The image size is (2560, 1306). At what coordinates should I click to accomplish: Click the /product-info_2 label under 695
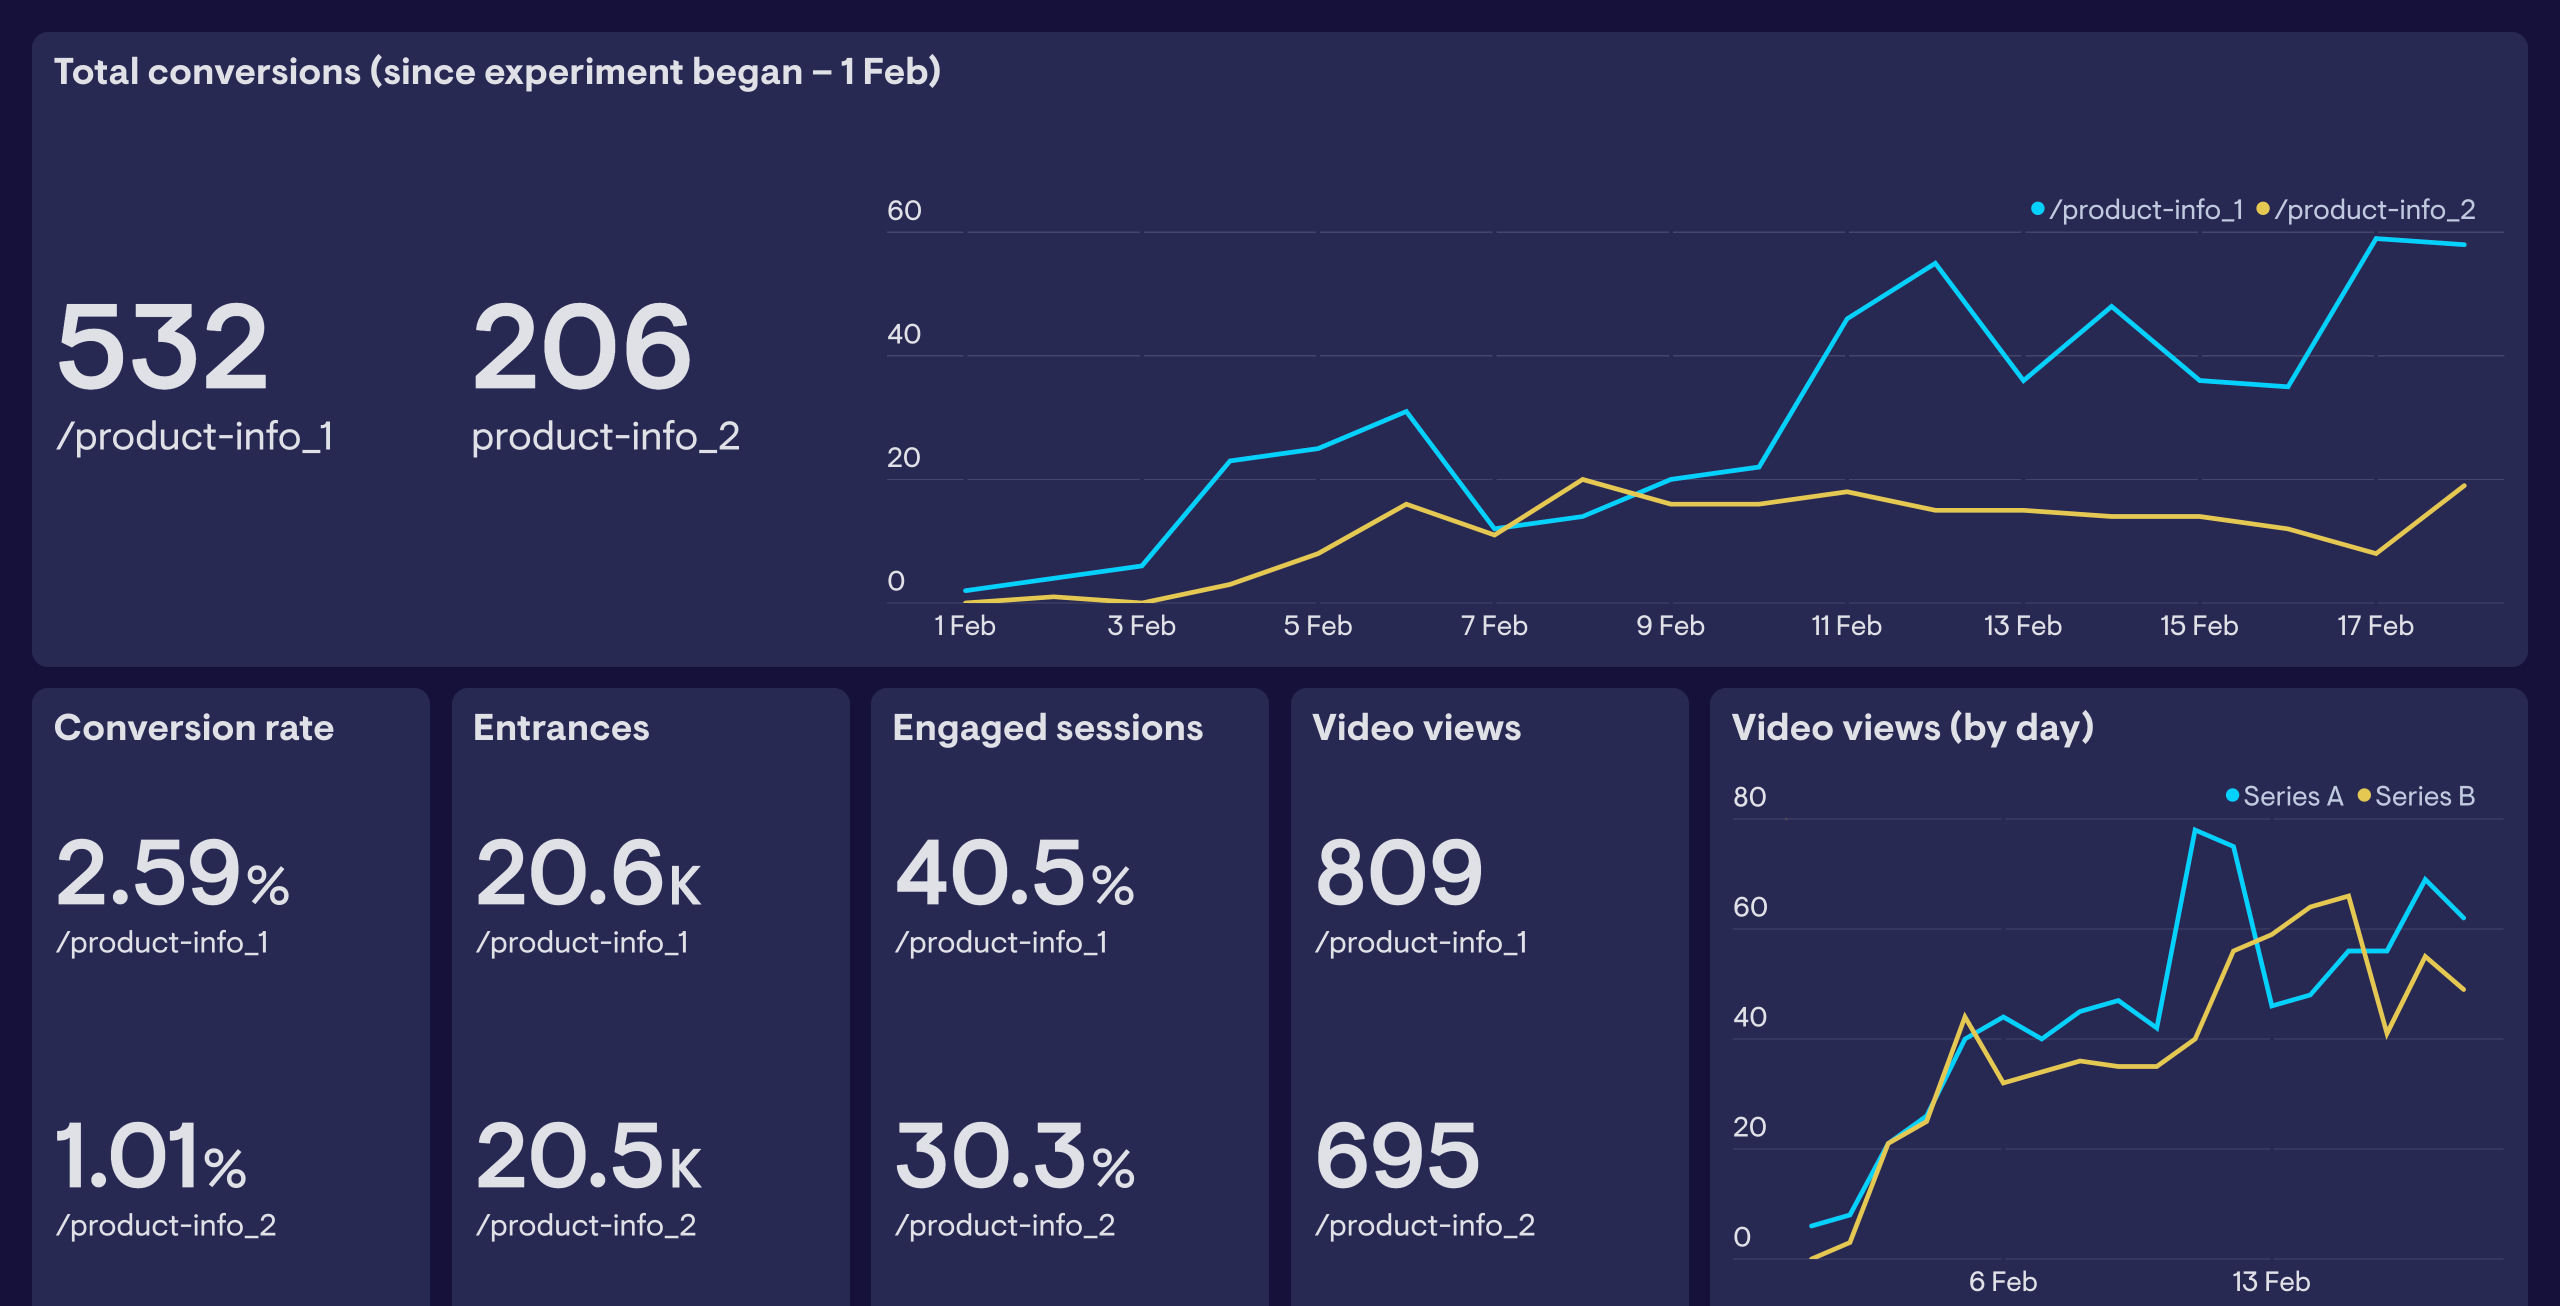(1425, 1226)
